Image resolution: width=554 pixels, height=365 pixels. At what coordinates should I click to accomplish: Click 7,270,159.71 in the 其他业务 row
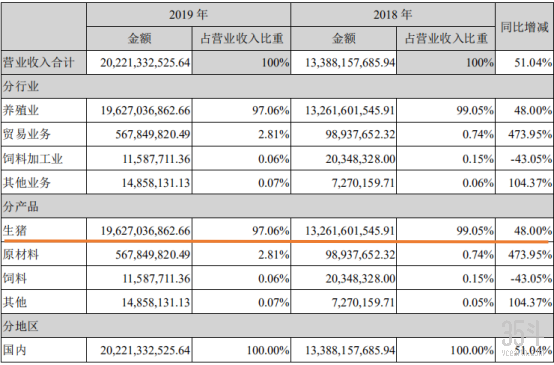click(x=363, y=183)
